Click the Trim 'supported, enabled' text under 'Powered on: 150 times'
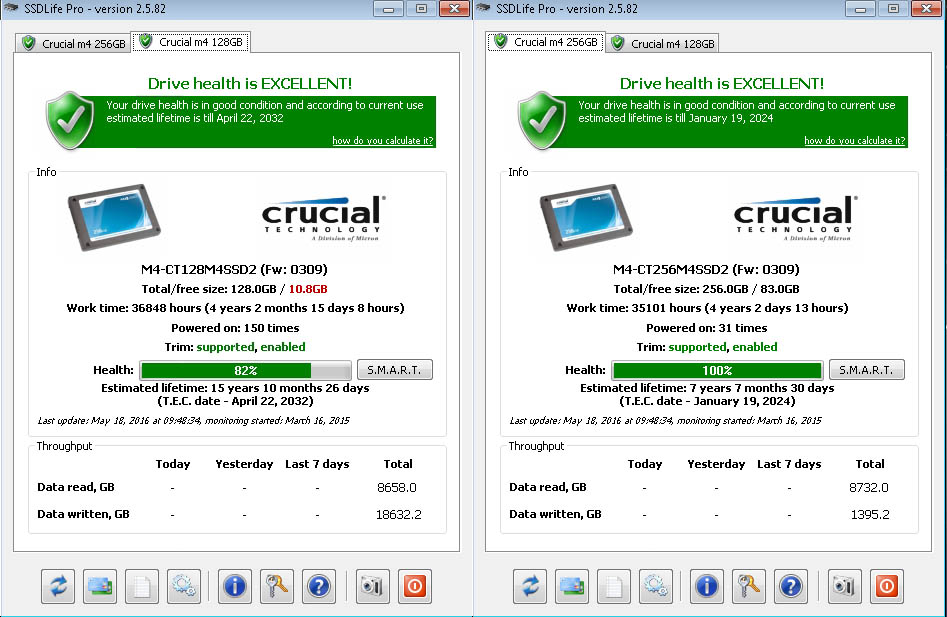The image size is (947, 617). (251, 347)
